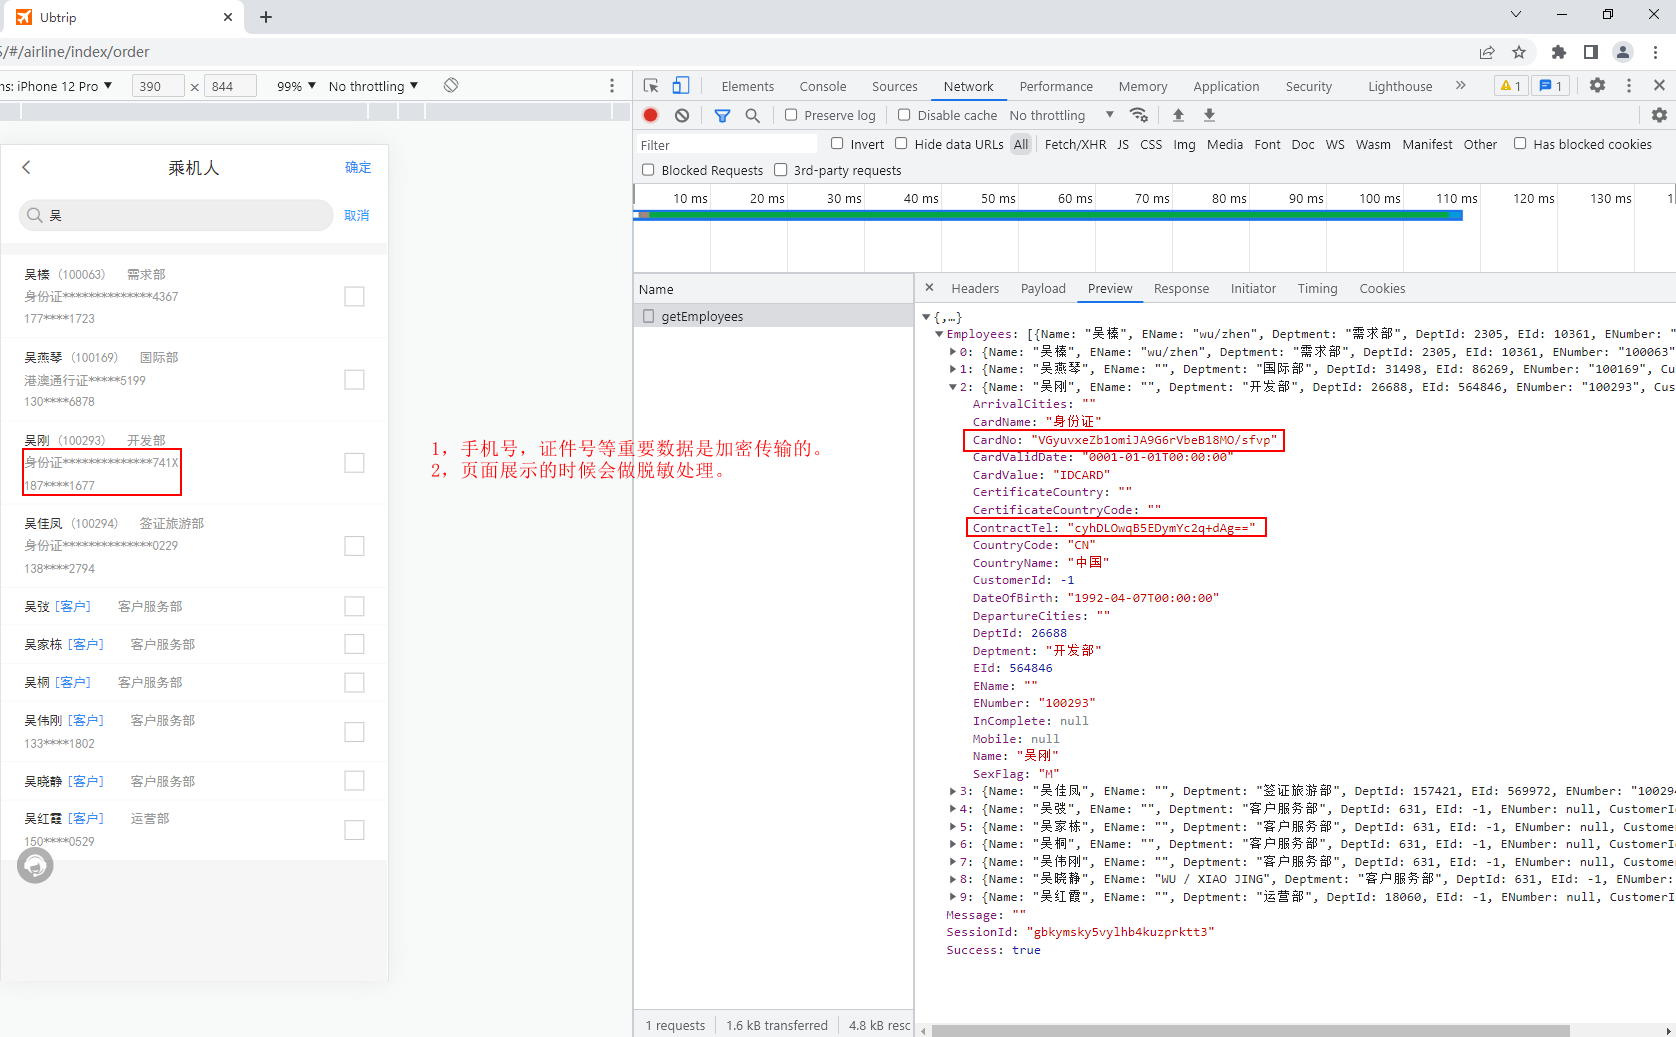Import HAR file upload icon
Screen dimensions: 1676x1037
point(1178,115)
